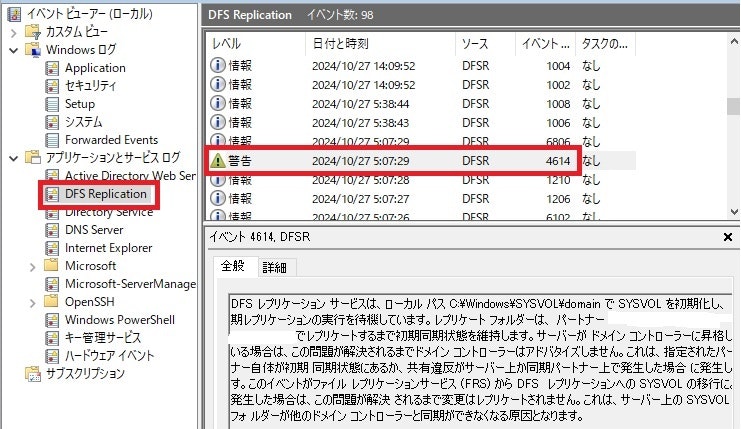Click the サブスクリプション icon
This screenshot has width=741, height=429.
[x=33, y=374]
